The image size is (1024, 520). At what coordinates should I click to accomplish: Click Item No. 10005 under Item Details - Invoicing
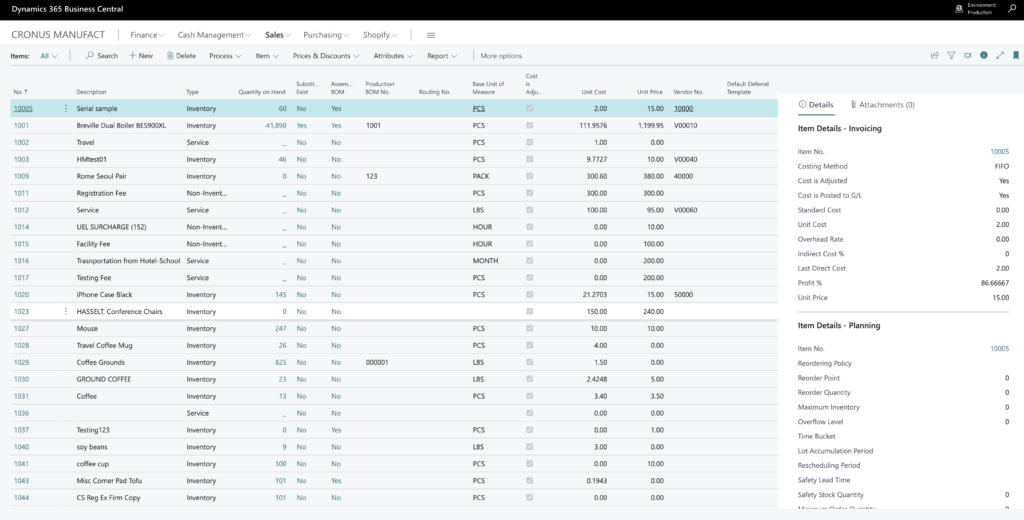click(999, 152)
